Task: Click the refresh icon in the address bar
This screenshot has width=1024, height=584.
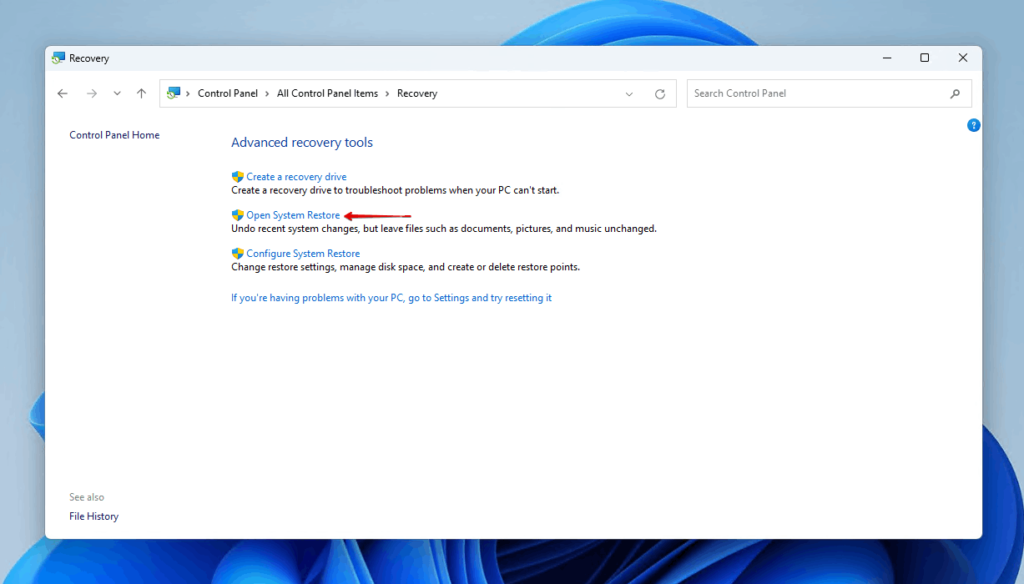Action: pyautogui.click(x=660, y=93)
